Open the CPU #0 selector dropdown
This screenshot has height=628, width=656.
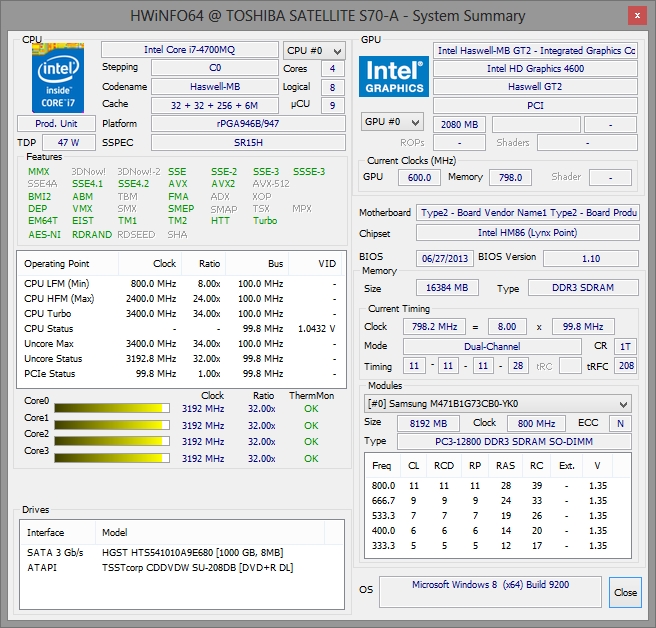point(314,51)
